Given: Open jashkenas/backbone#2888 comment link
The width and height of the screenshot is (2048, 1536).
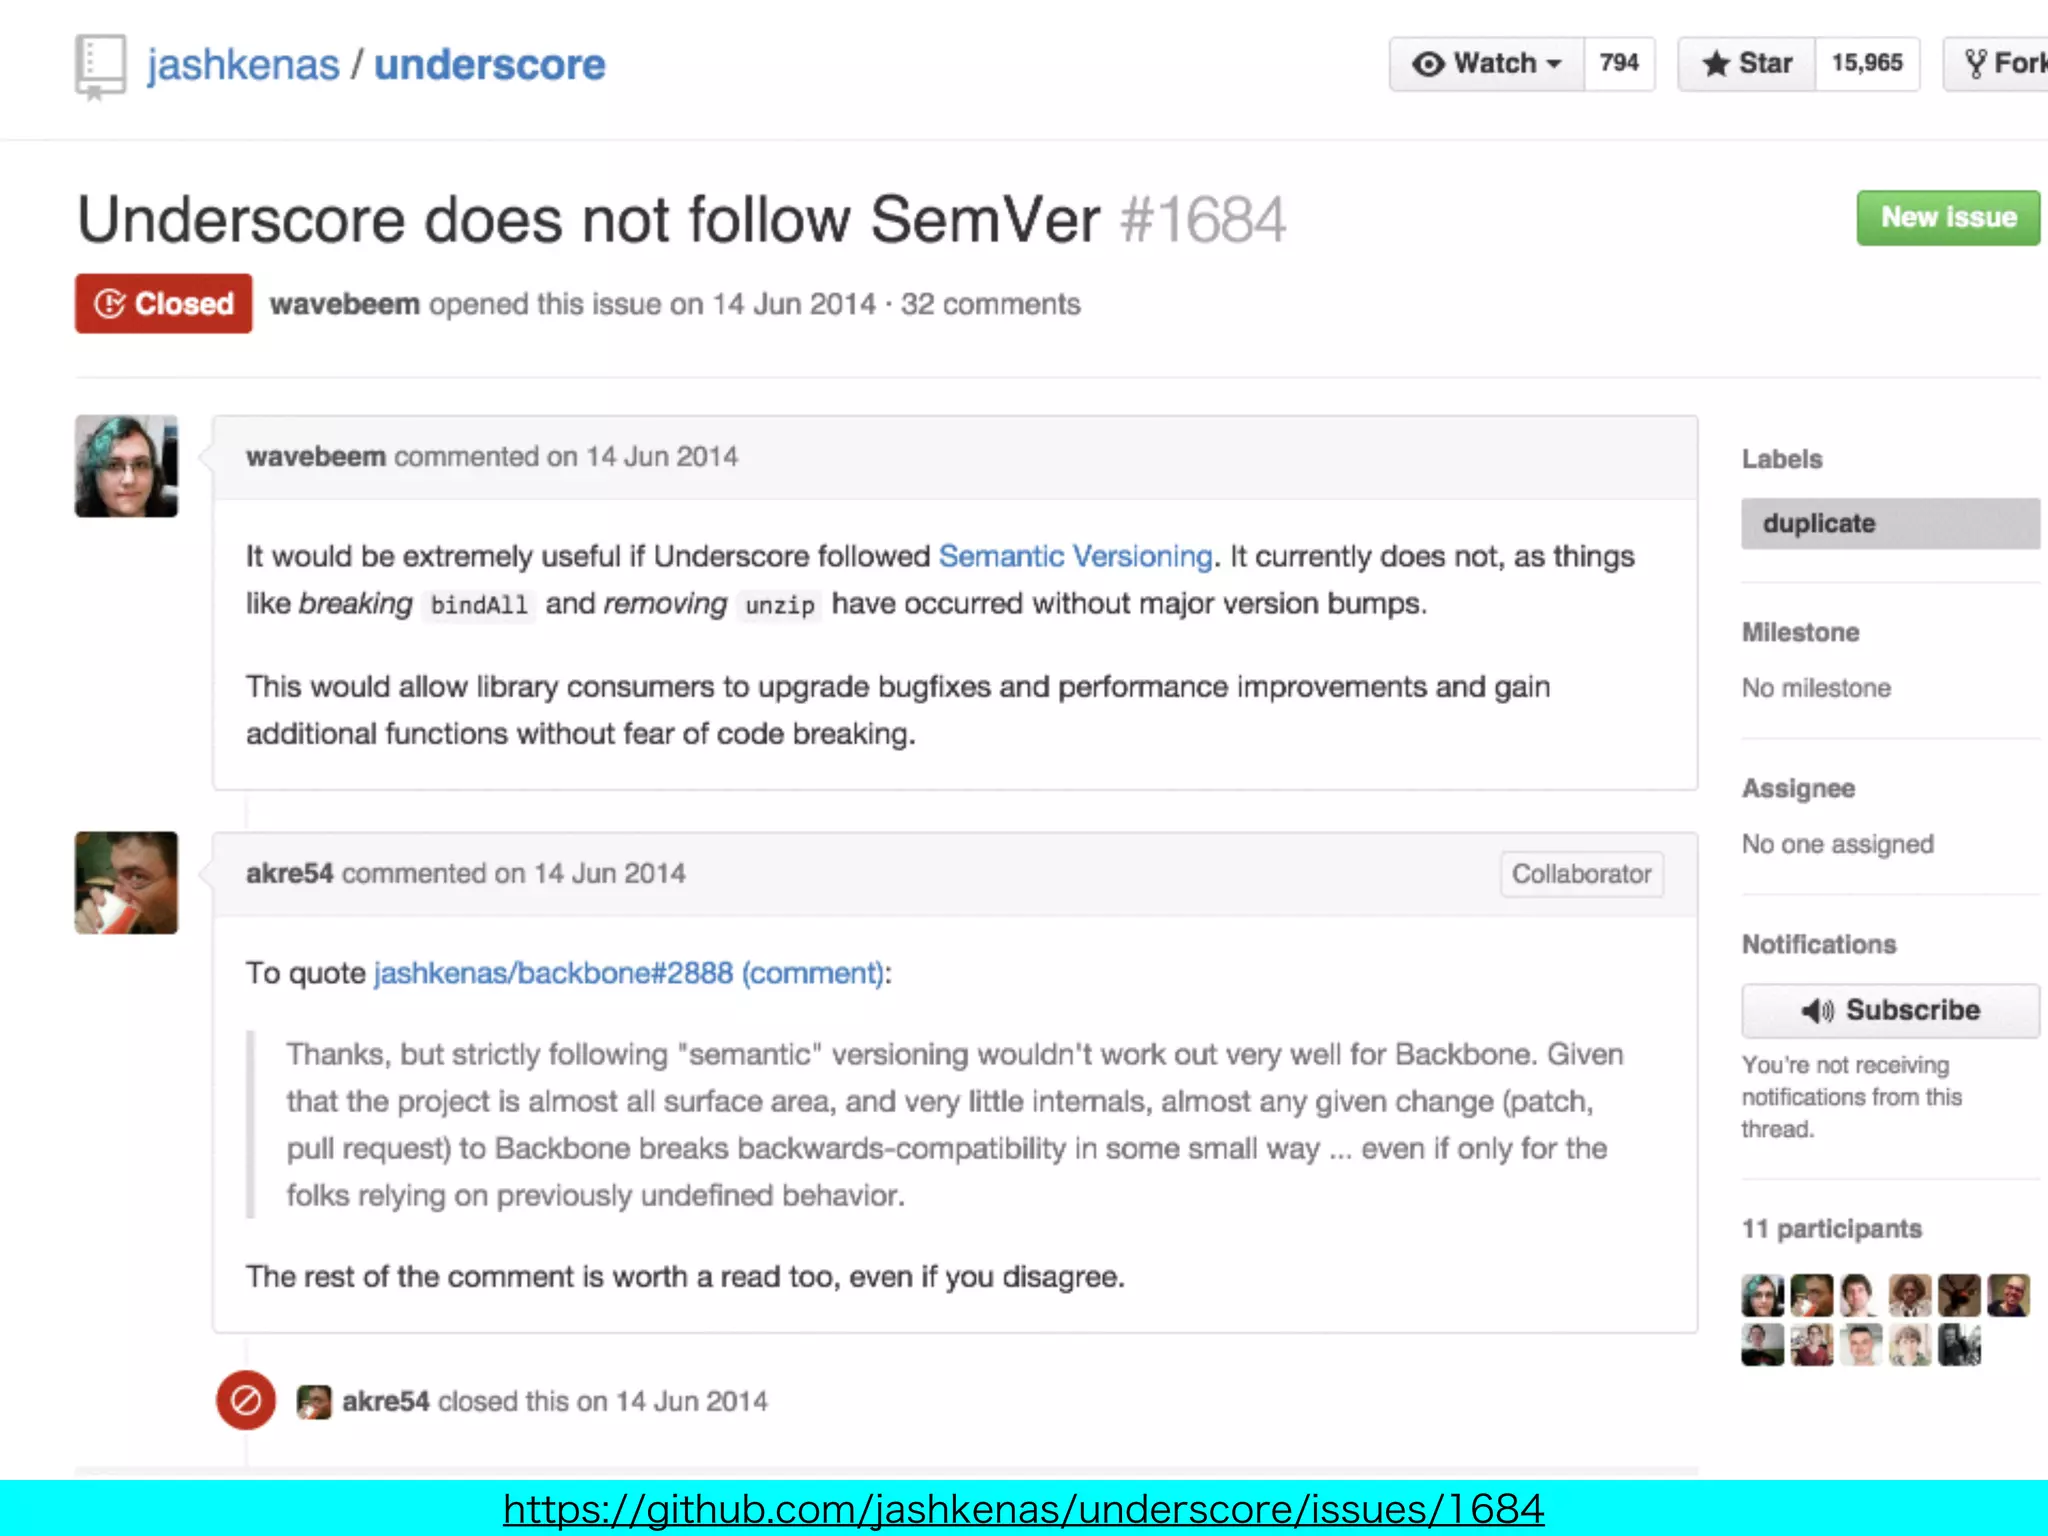Looking at the screenshot, I should (629, 973).
